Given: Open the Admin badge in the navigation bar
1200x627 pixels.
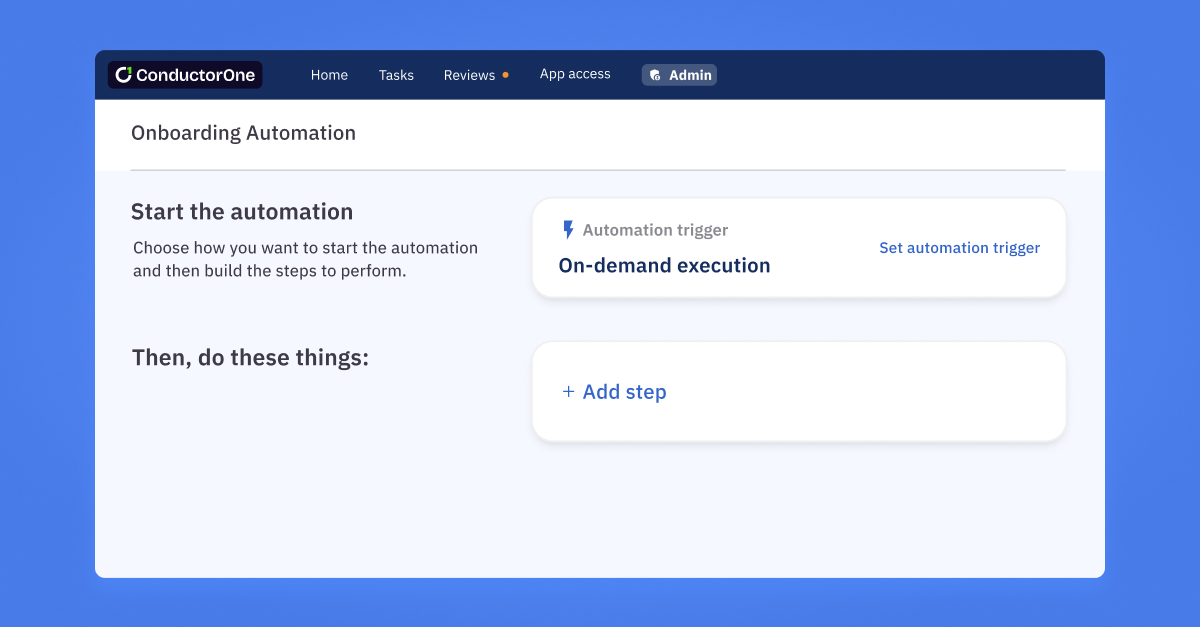Looking at the screenshot, I should [x=679, y=74].
